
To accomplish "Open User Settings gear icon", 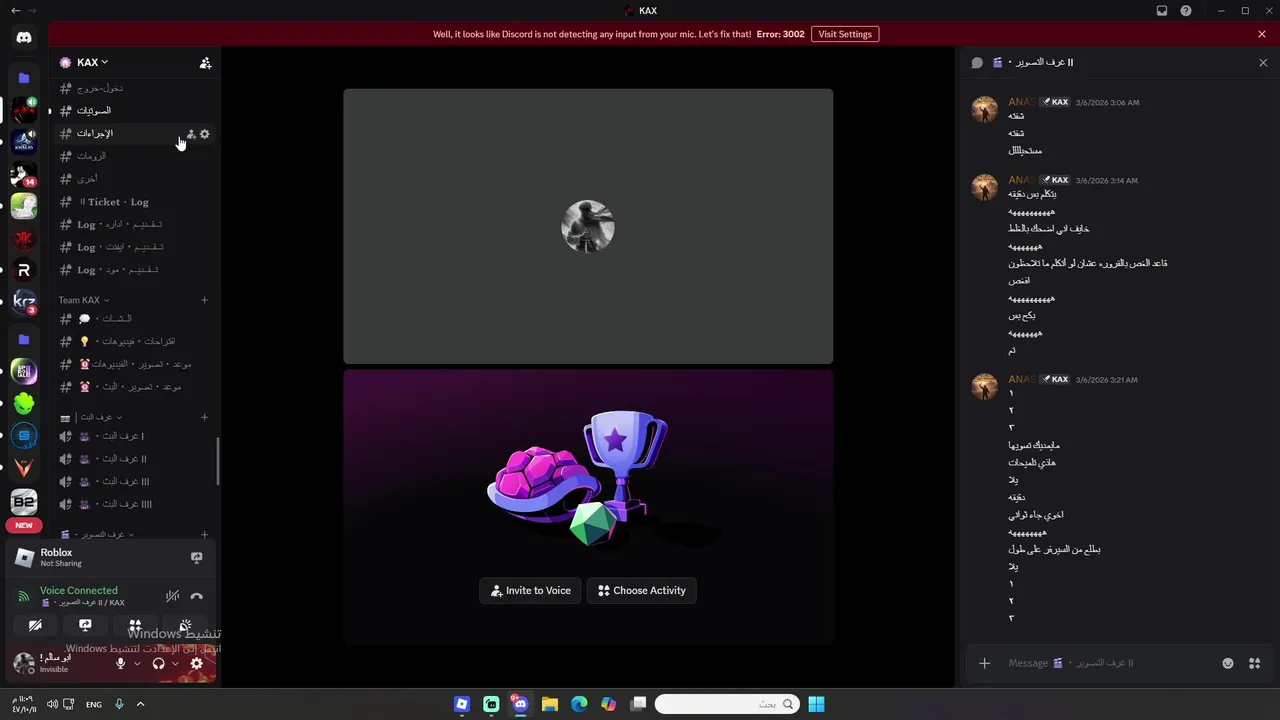I will click(197, 663).
